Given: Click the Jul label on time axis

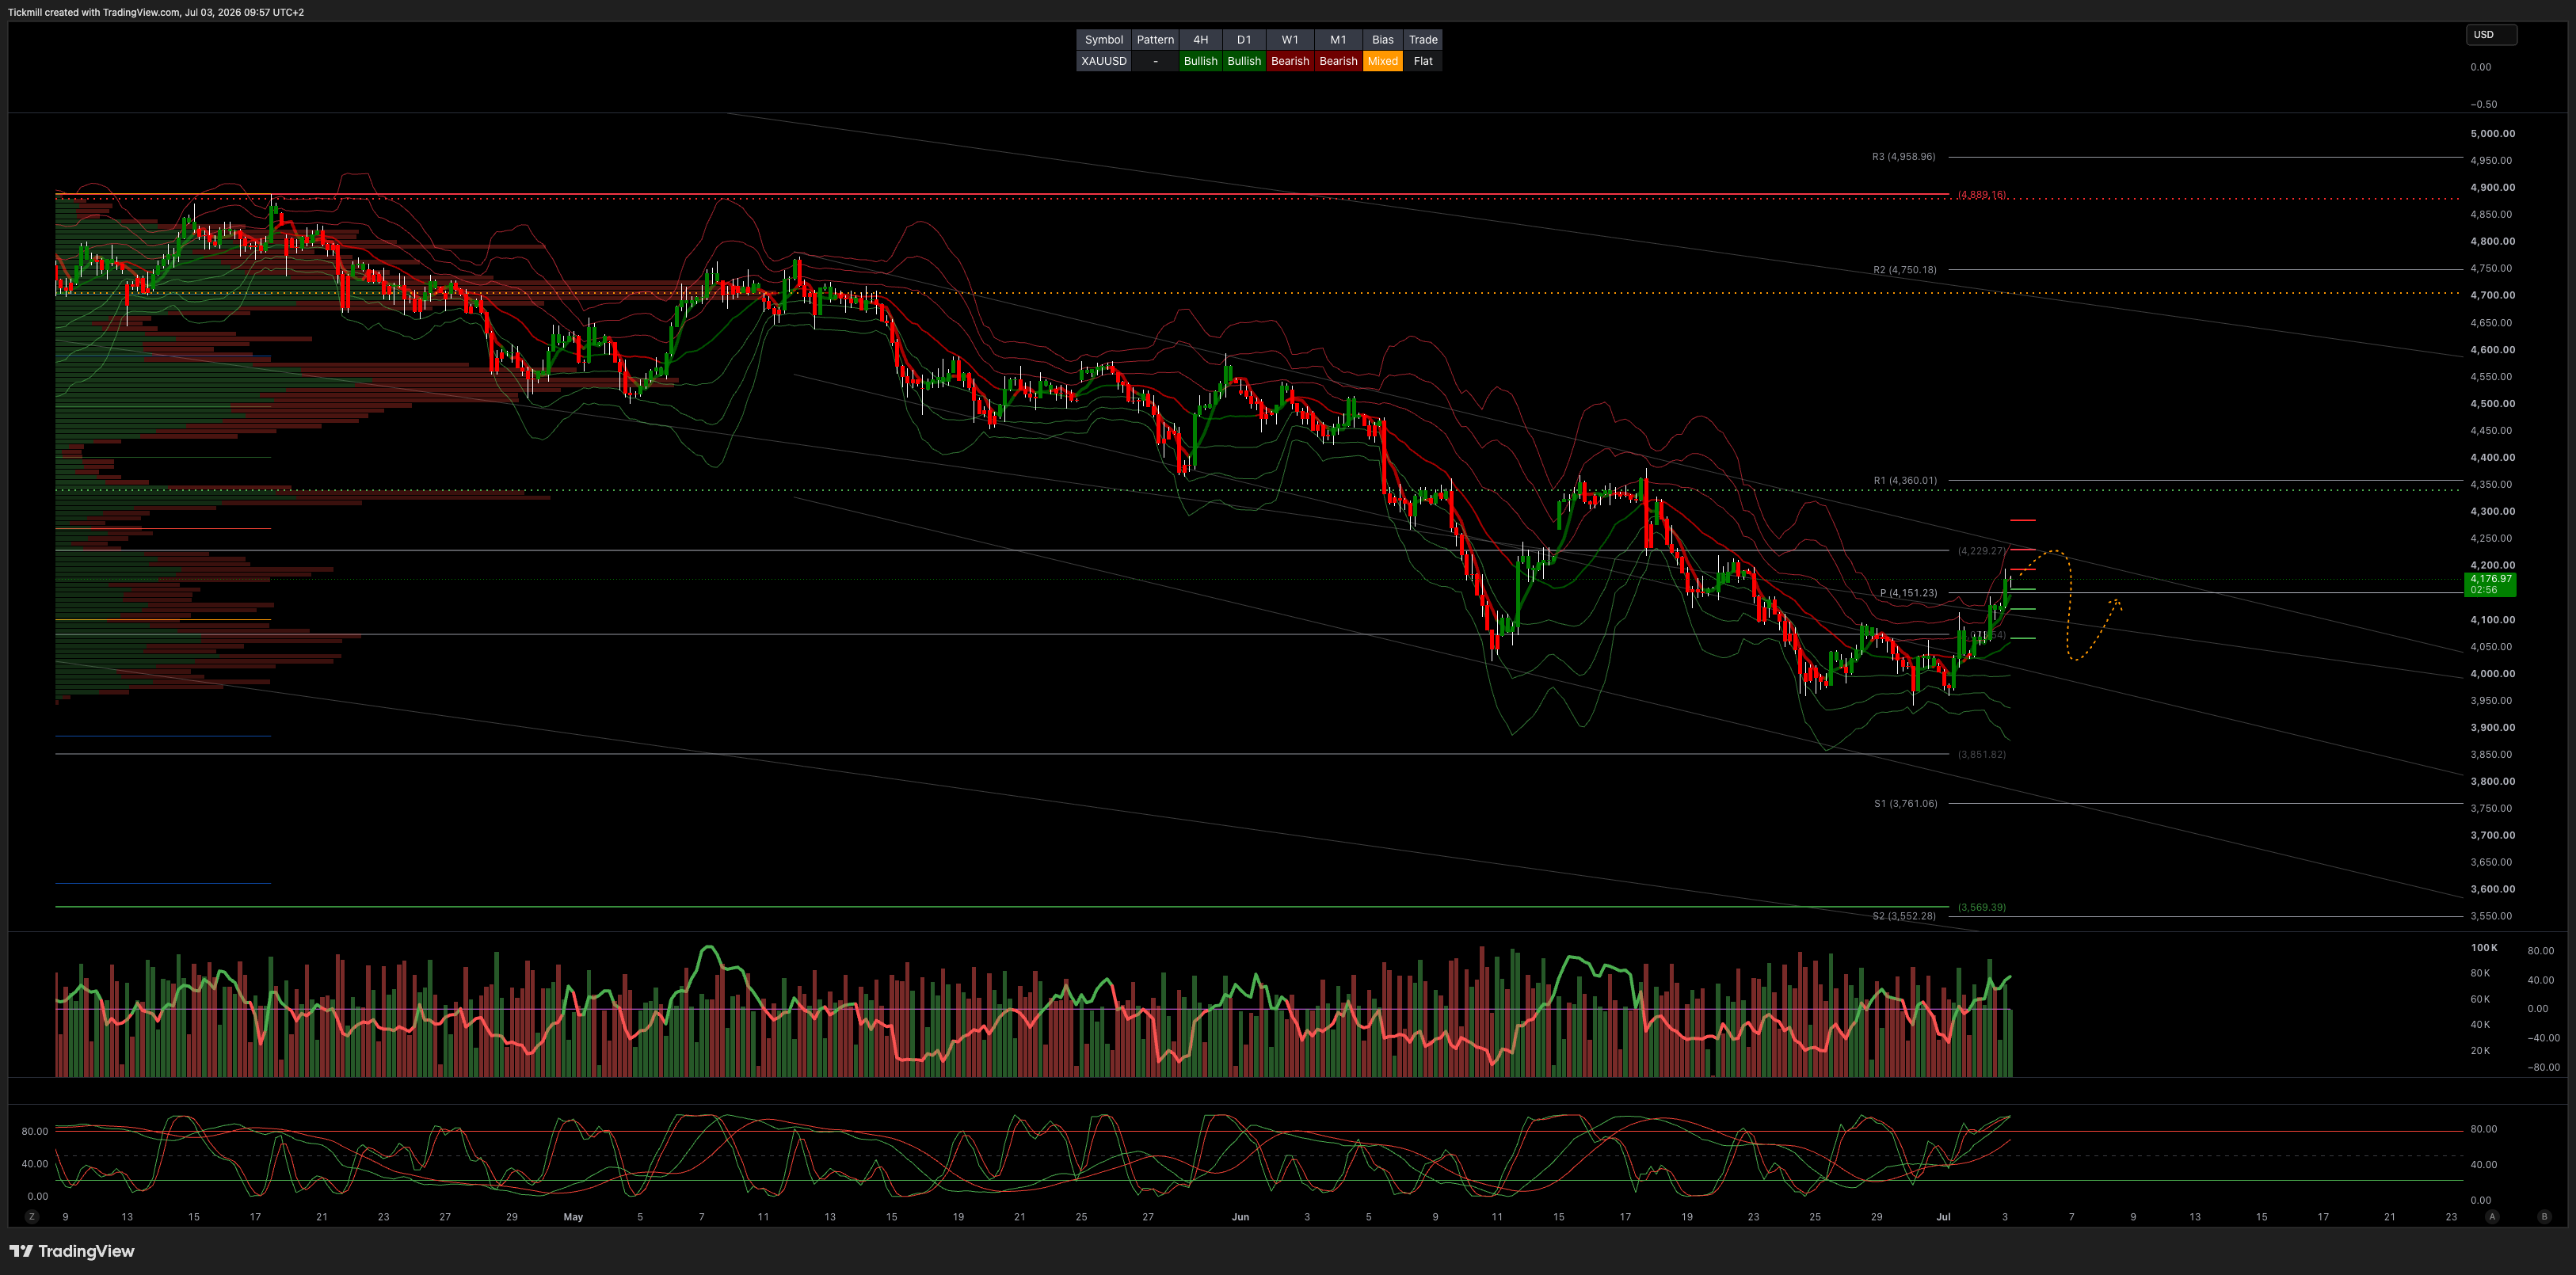Looking at the screenshot, I should click(1943, 1217).
